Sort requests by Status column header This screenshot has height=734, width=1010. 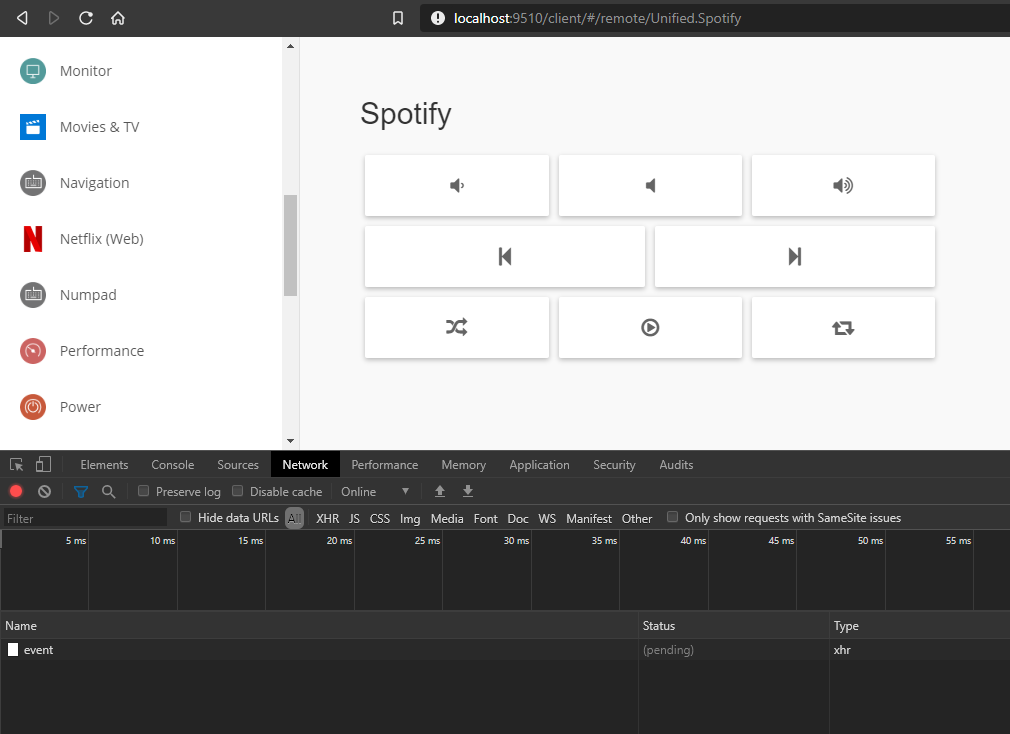[733, 625]
